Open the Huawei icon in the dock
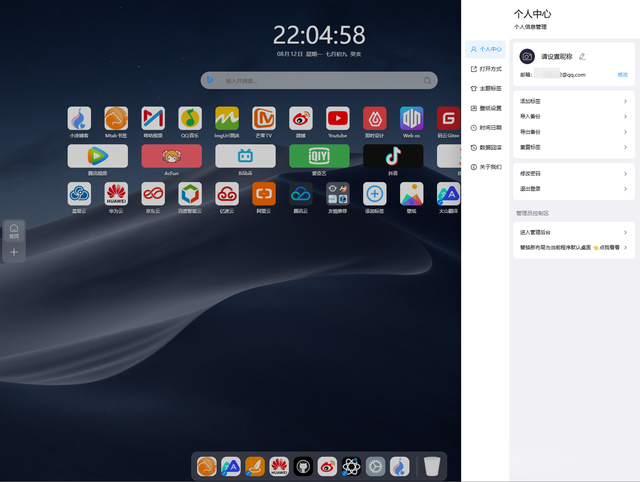 pos(279,466)
